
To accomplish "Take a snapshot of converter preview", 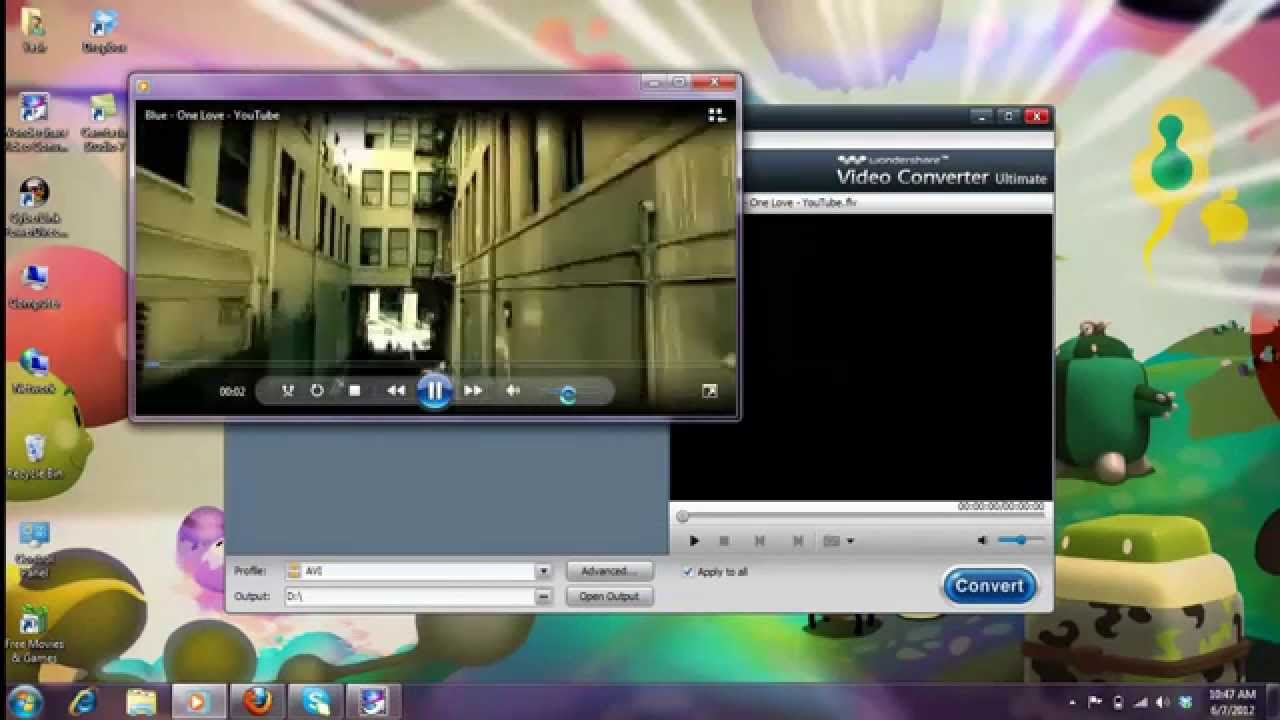I will [831, 541].
